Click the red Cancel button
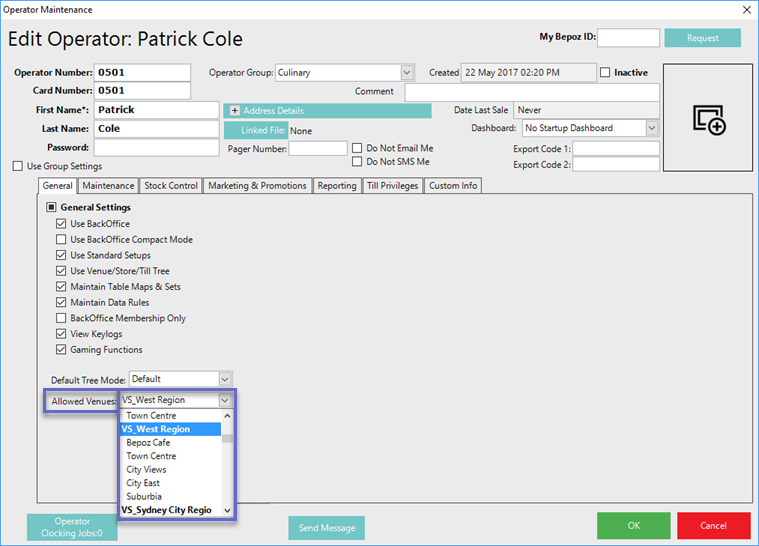 point(713,526)
